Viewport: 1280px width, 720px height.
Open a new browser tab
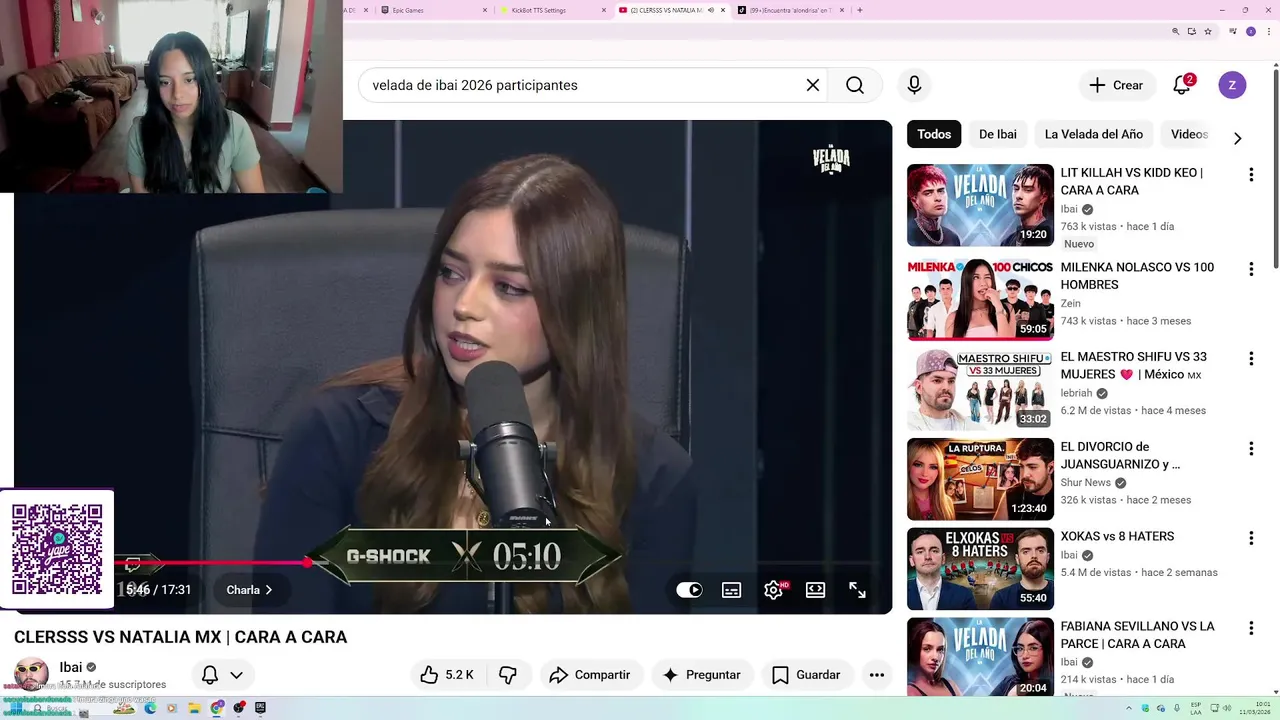(859, 10)
